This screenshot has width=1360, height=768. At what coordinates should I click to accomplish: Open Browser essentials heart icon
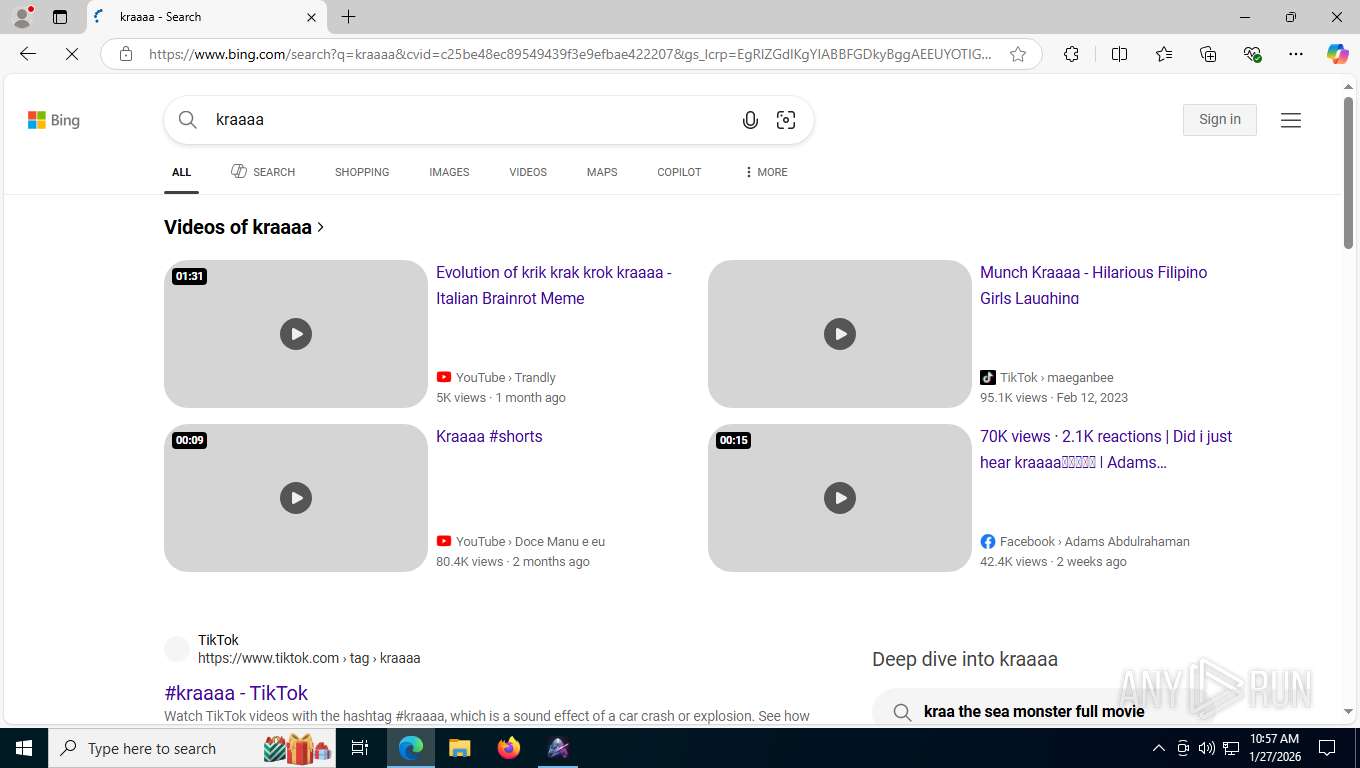click(x=1252, y=54)
